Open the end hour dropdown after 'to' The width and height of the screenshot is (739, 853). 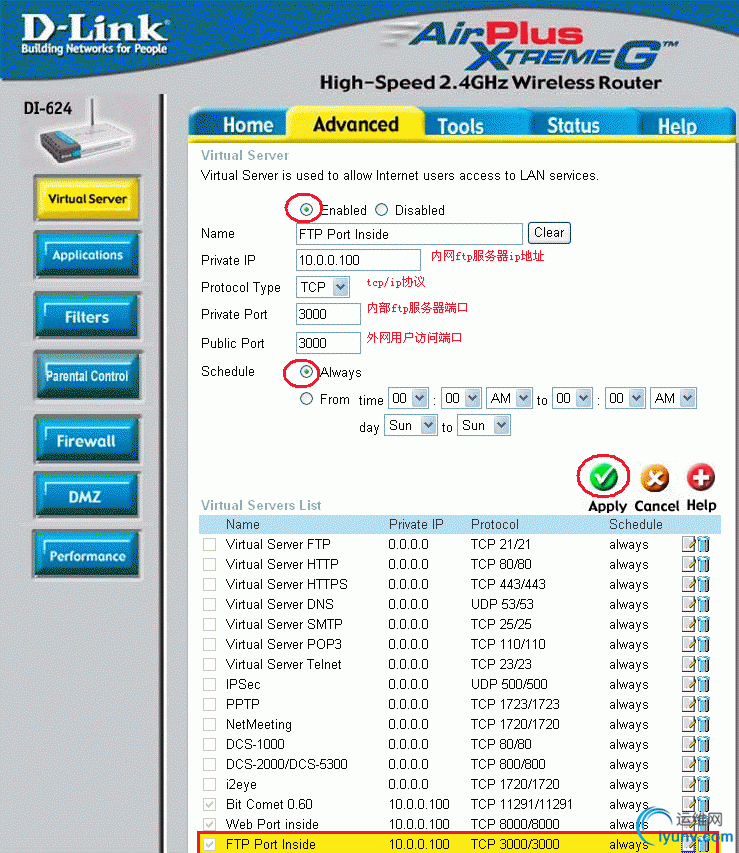(x=572, y=398)
